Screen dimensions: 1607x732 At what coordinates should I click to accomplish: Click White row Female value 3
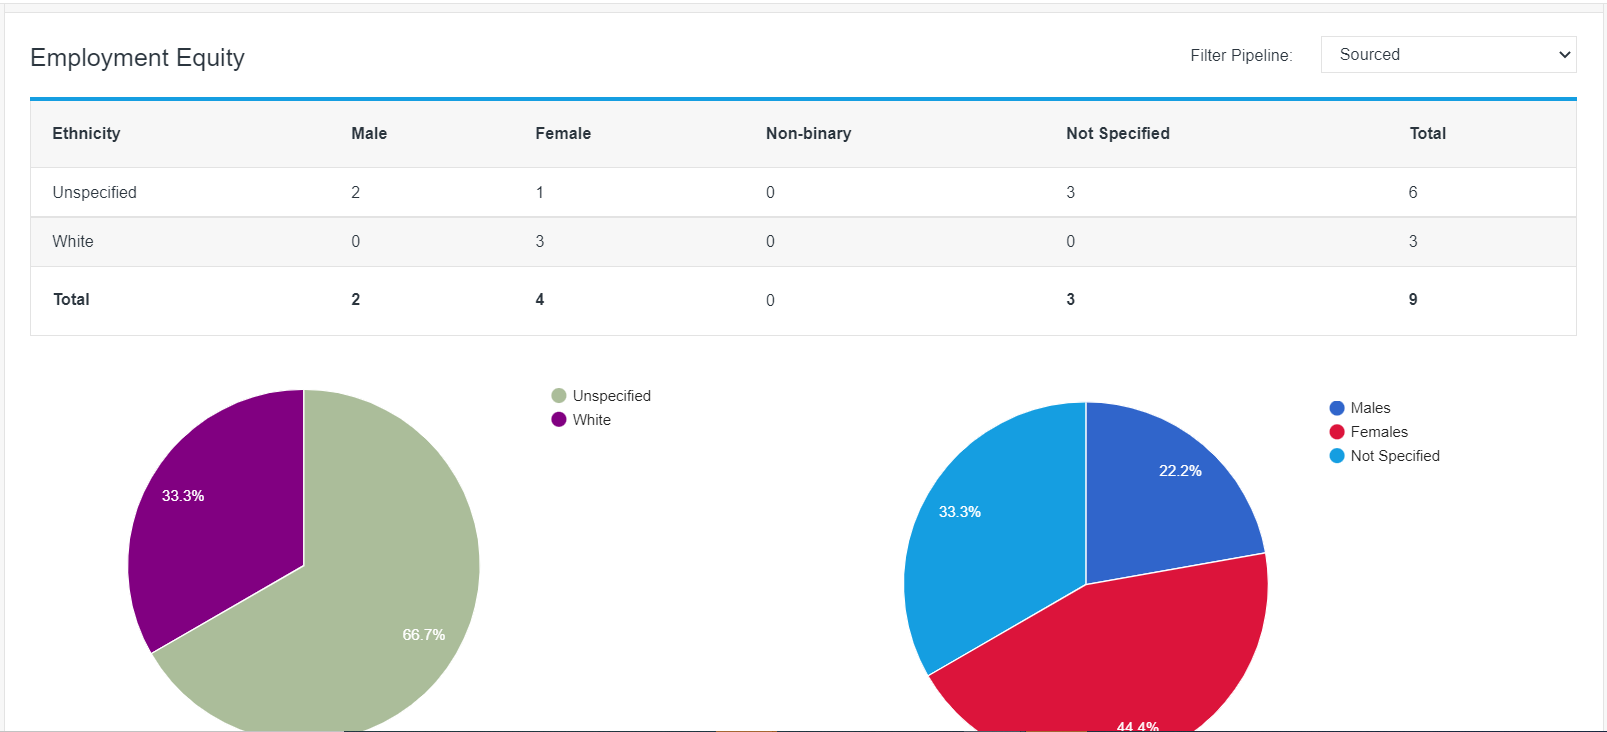[x=540, y=241]
